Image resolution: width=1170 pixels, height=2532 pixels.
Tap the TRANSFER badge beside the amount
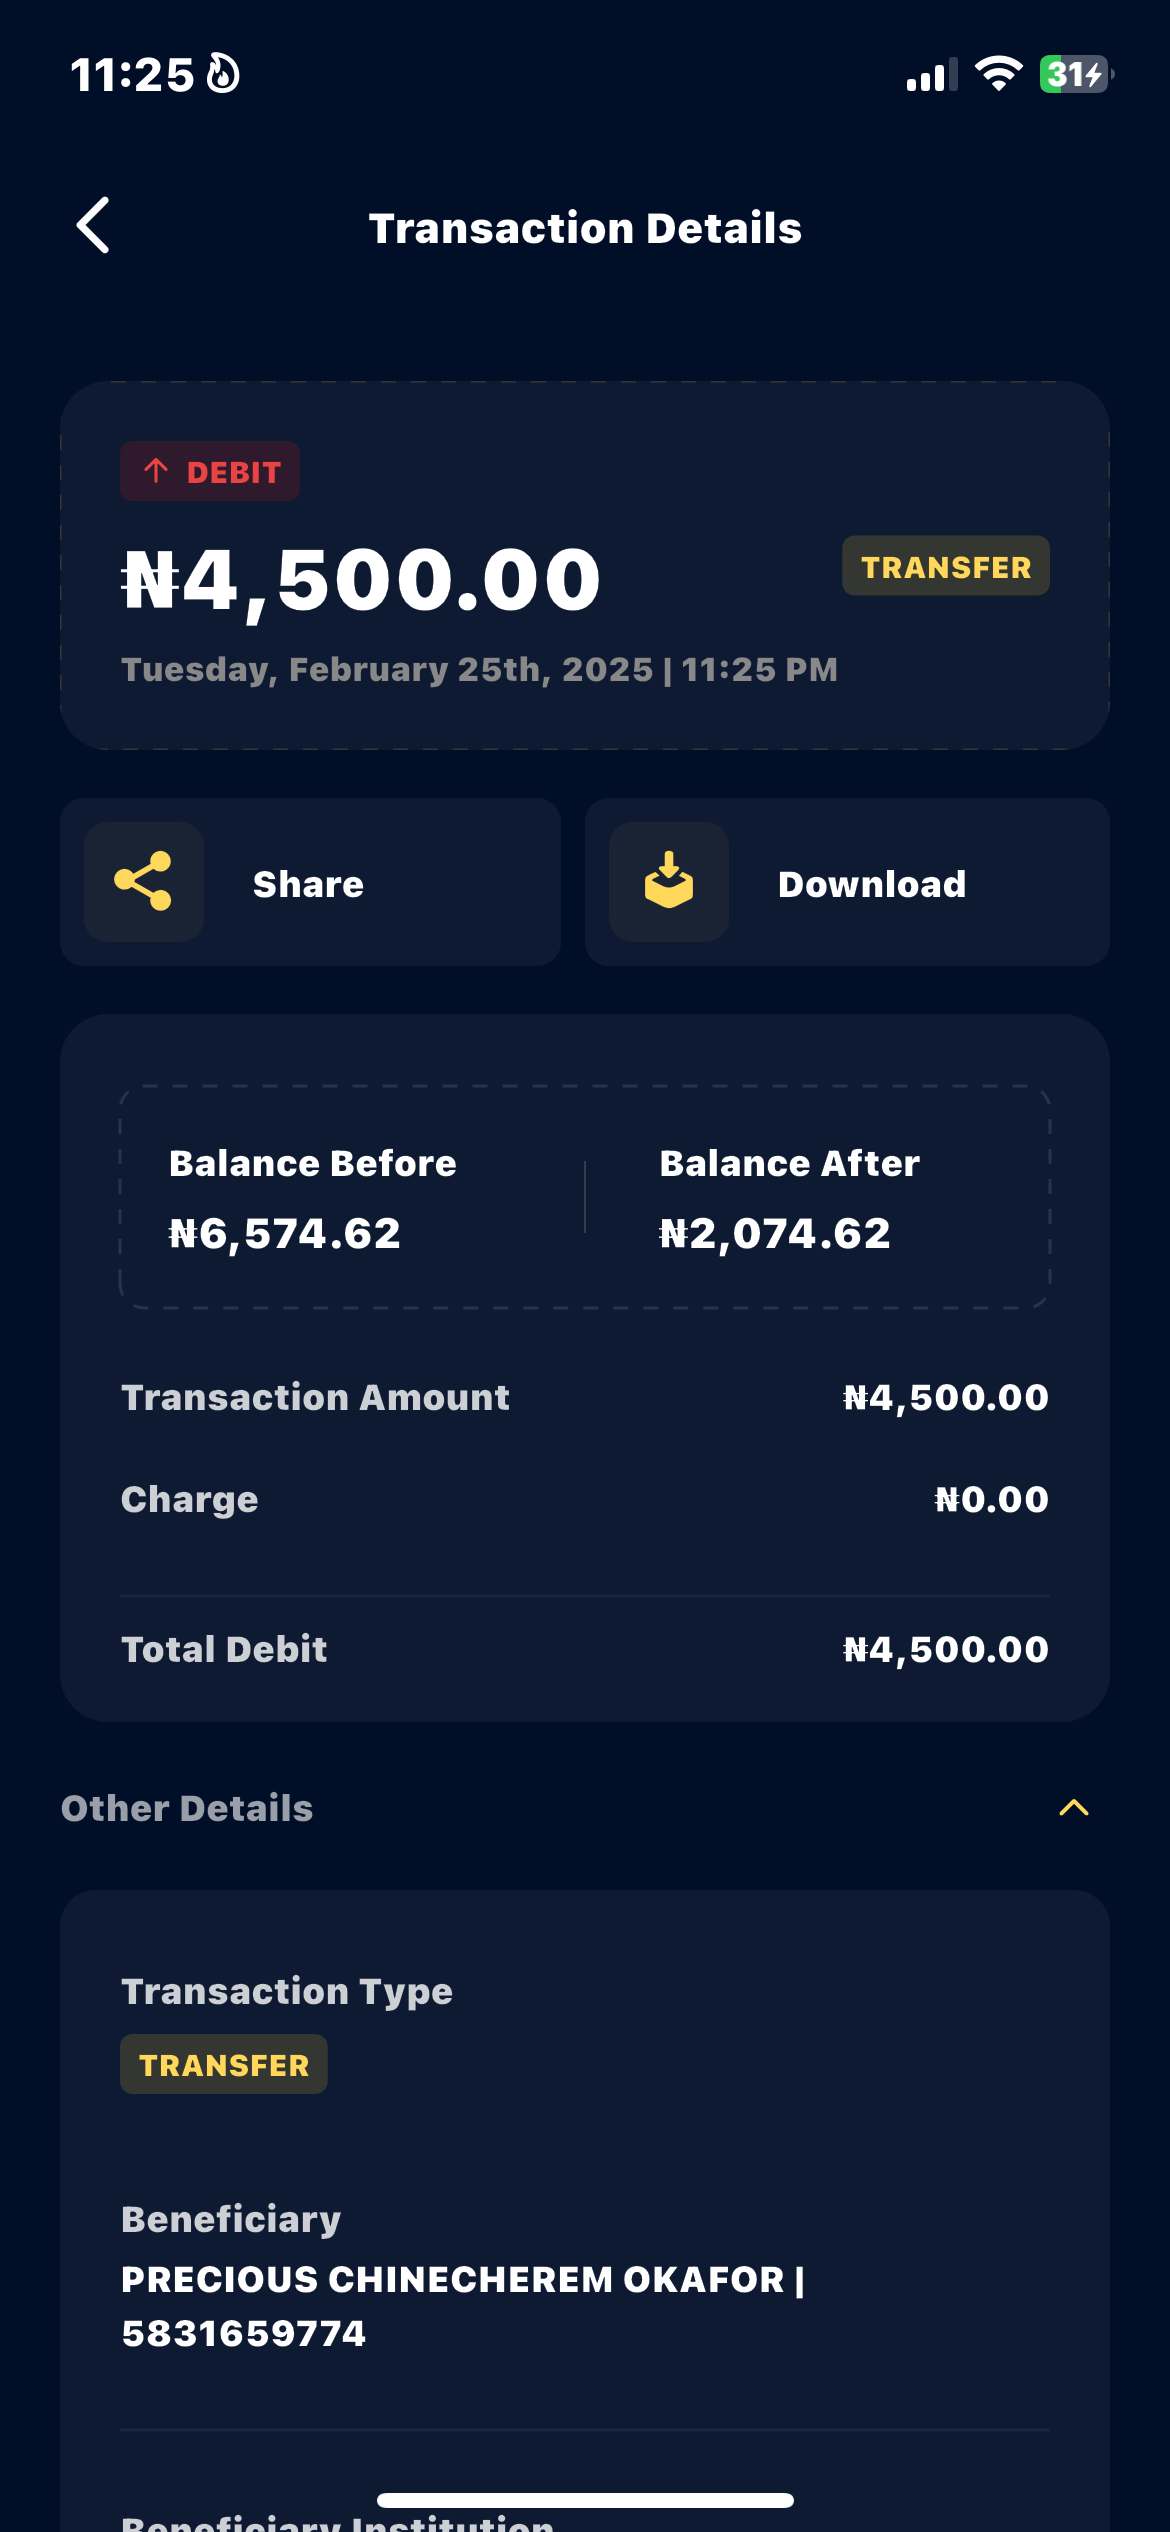coord(945,567)
